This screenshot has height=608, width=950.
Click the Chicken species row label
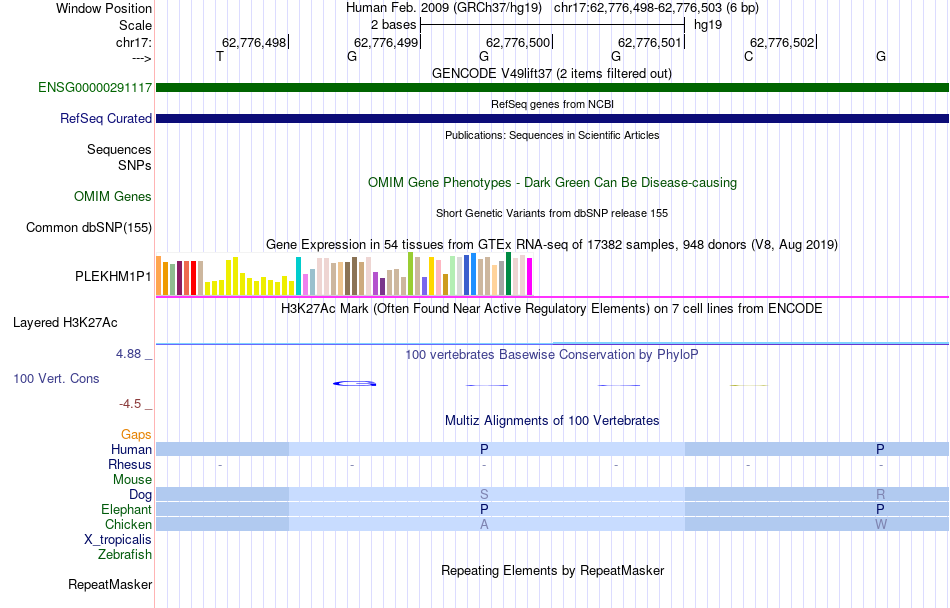(128, 524)
